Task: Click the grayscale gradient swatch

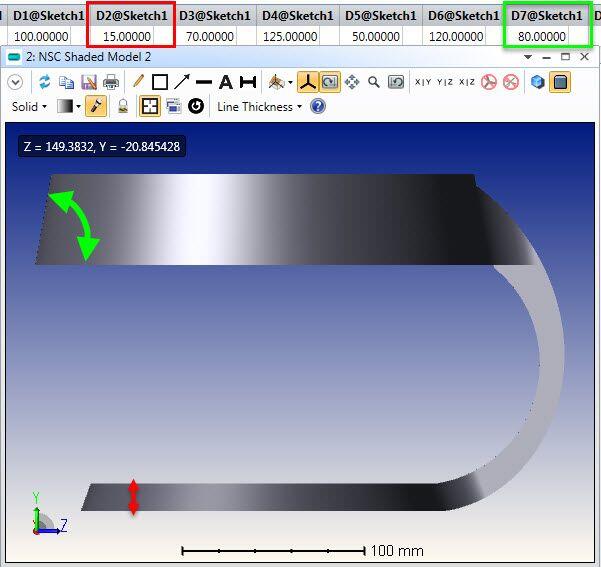Action: click(x=64, y=106)
